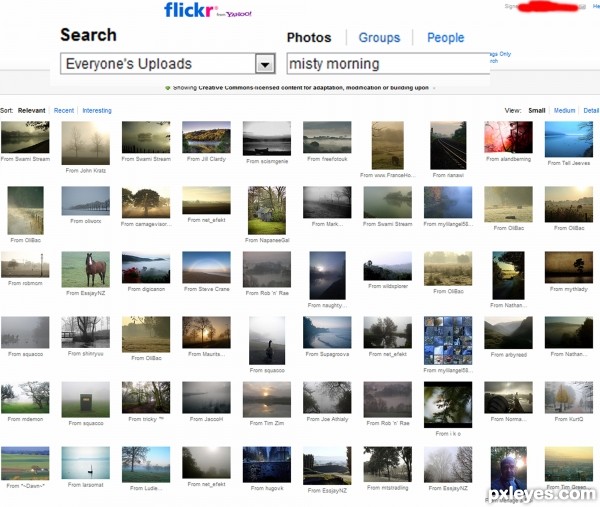Image resolution: width=600 pixels, height=507 pixels.
Task: Open photo from Joe Athialy
Action: pos(327,397)
